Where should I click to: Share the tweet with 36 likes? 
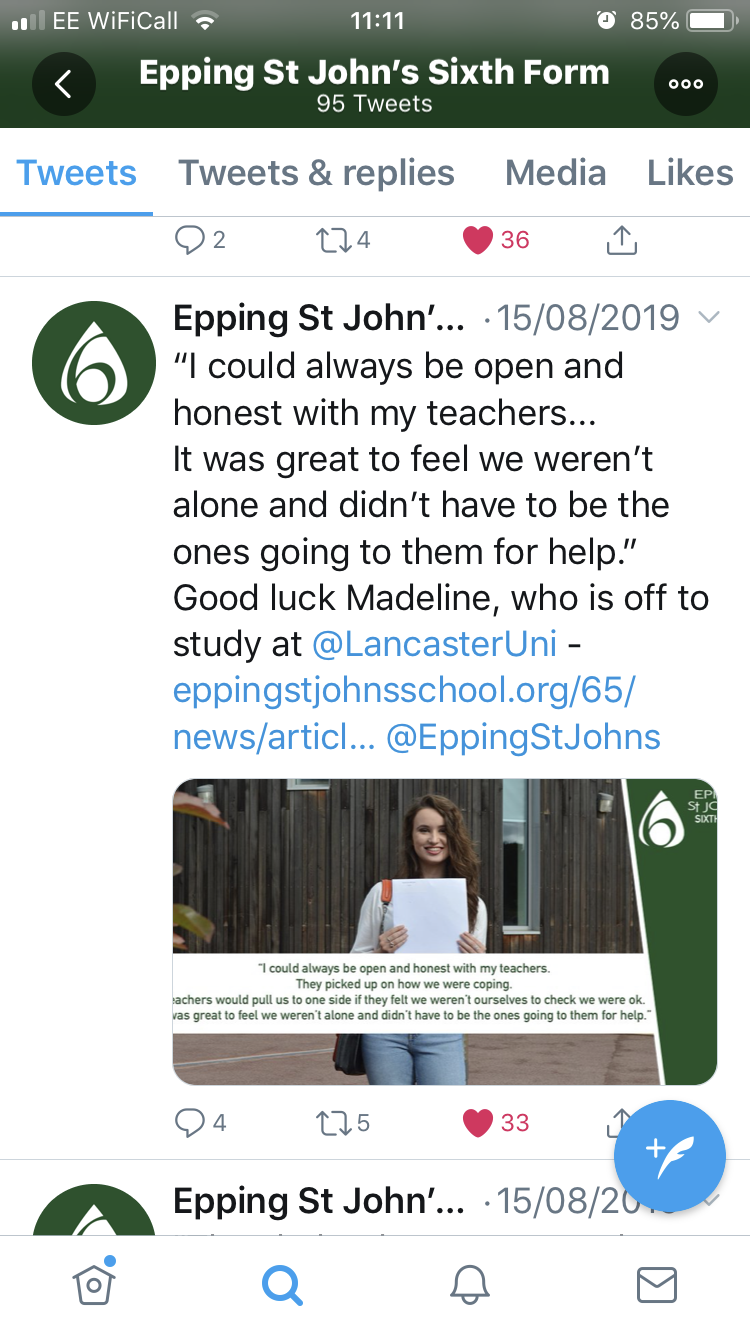622,240
